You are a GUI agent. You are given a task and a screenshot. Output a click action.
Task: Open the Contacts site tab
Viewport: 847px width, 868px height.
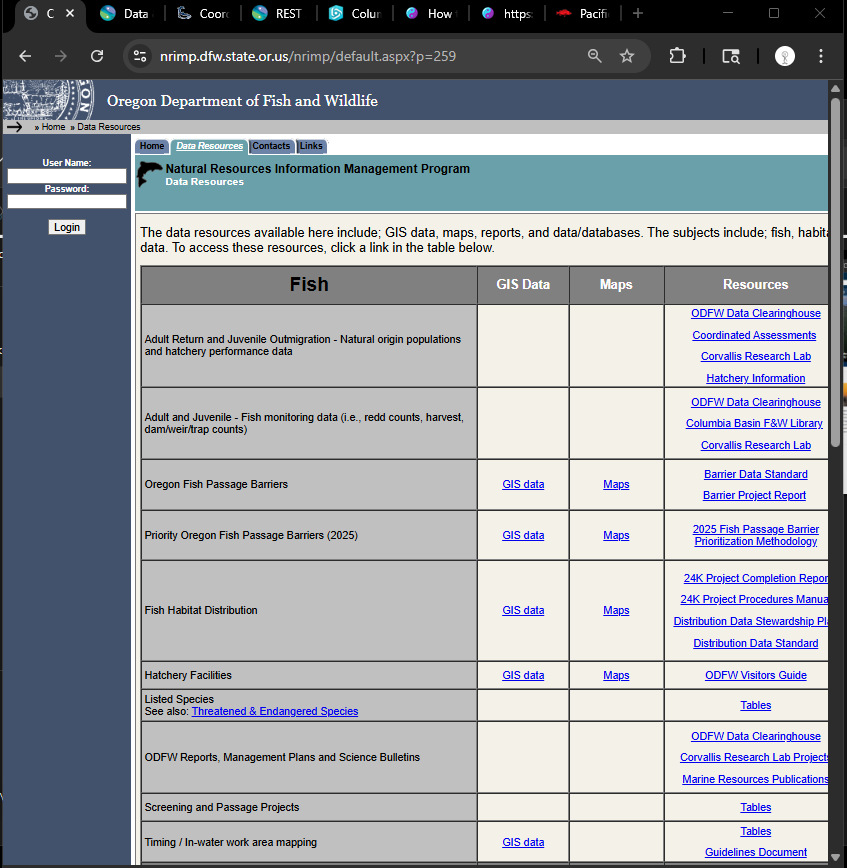(271, 146)
